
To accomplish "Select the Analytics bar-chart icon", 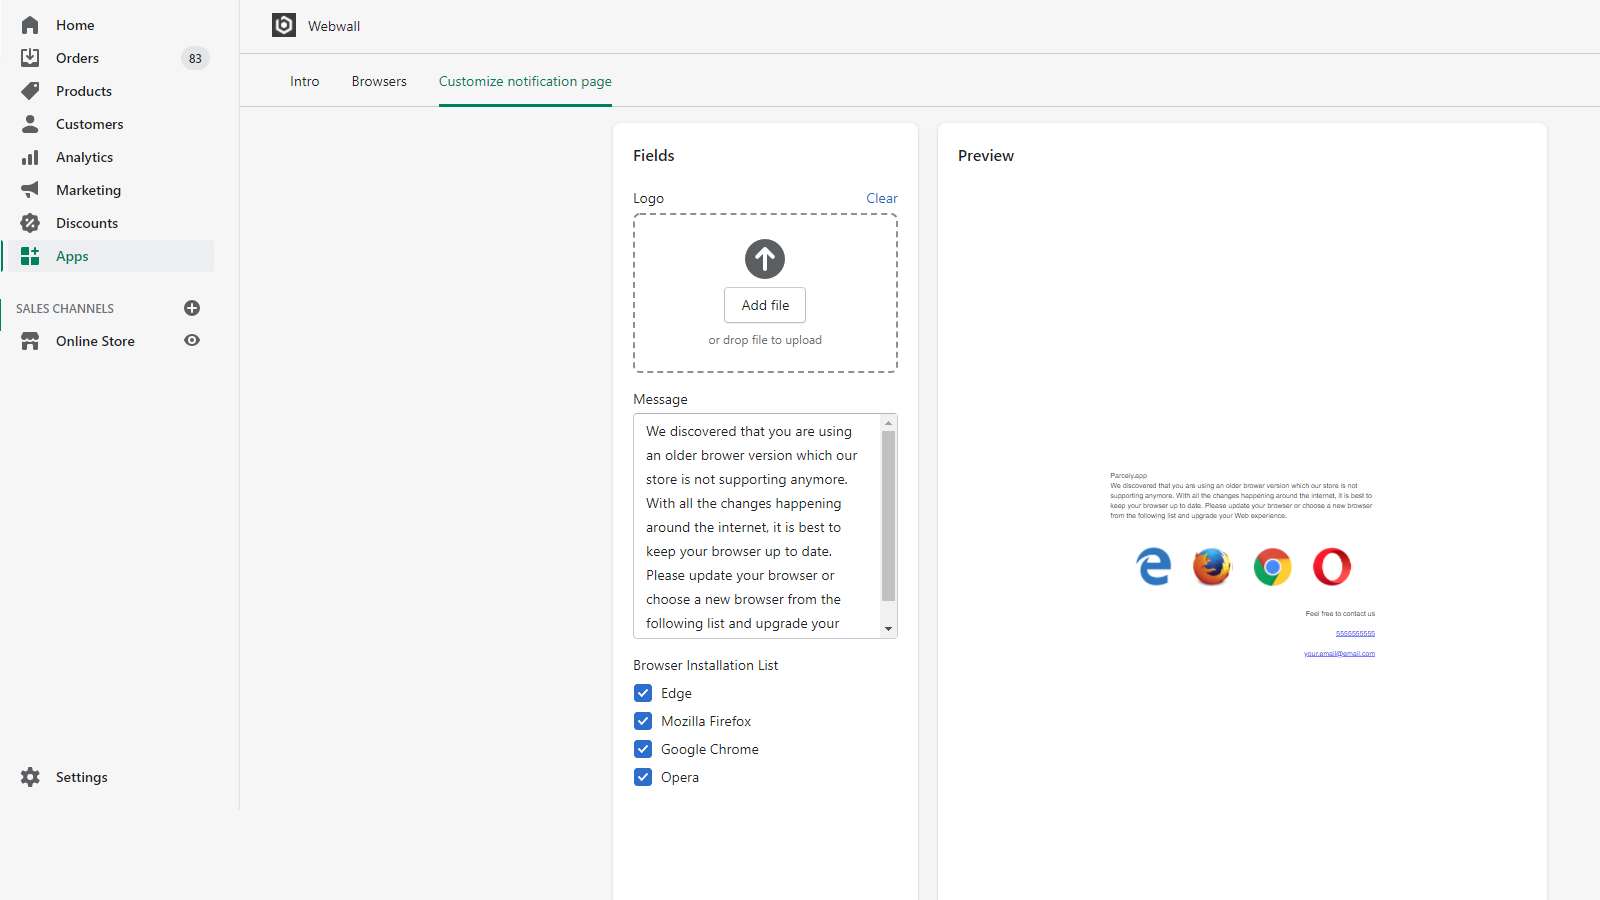I will click(x=30, y=156).
